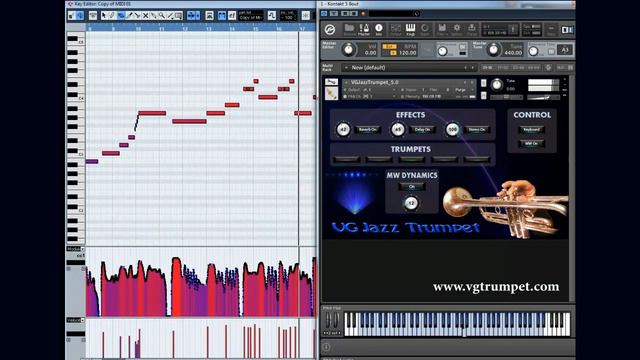This screenshot has width=640, height=360.
Task: Click the Step Input icon in Key Editor
Action: point(272,16)
